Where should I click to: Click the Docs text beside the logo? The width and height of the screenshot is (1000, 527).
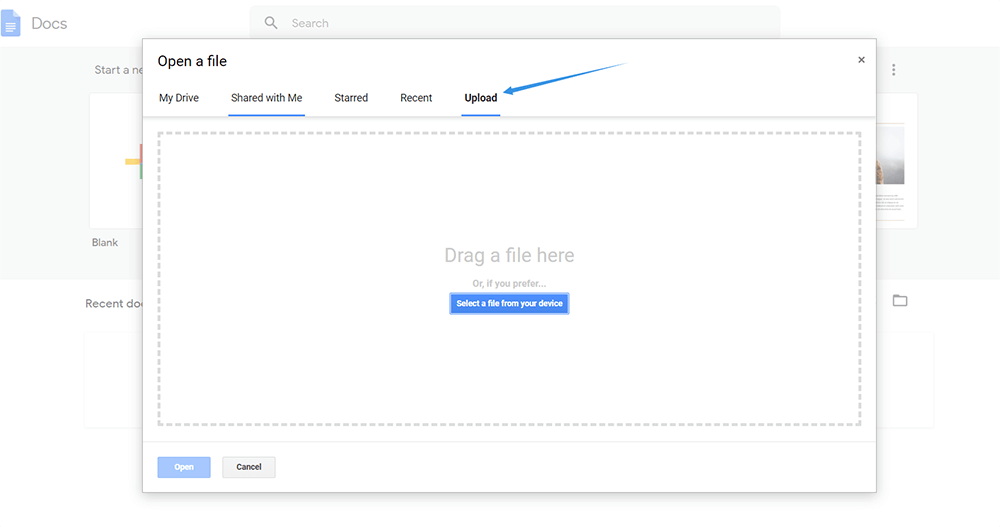[49, 23]
